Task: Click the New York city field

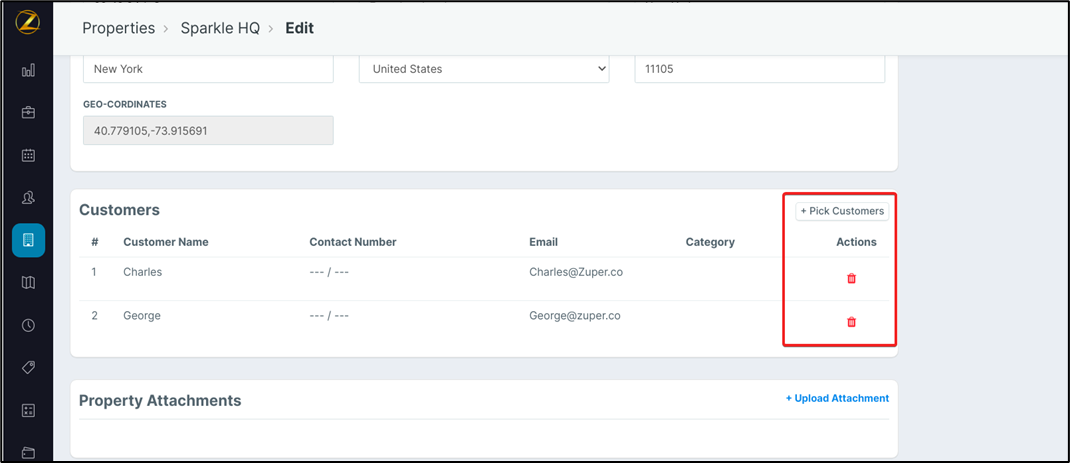Action: pos(208,69)
